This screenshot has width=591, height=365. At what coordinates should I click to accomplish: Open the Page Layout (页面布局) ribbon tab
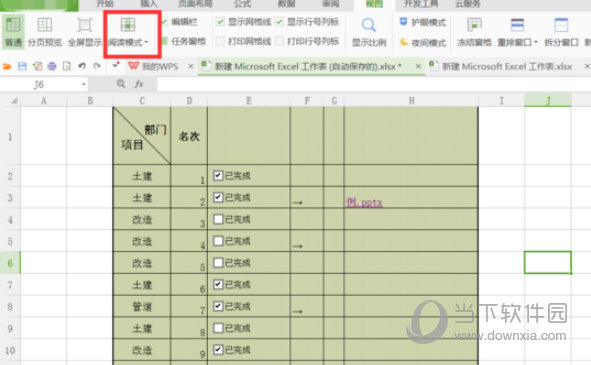195,4
